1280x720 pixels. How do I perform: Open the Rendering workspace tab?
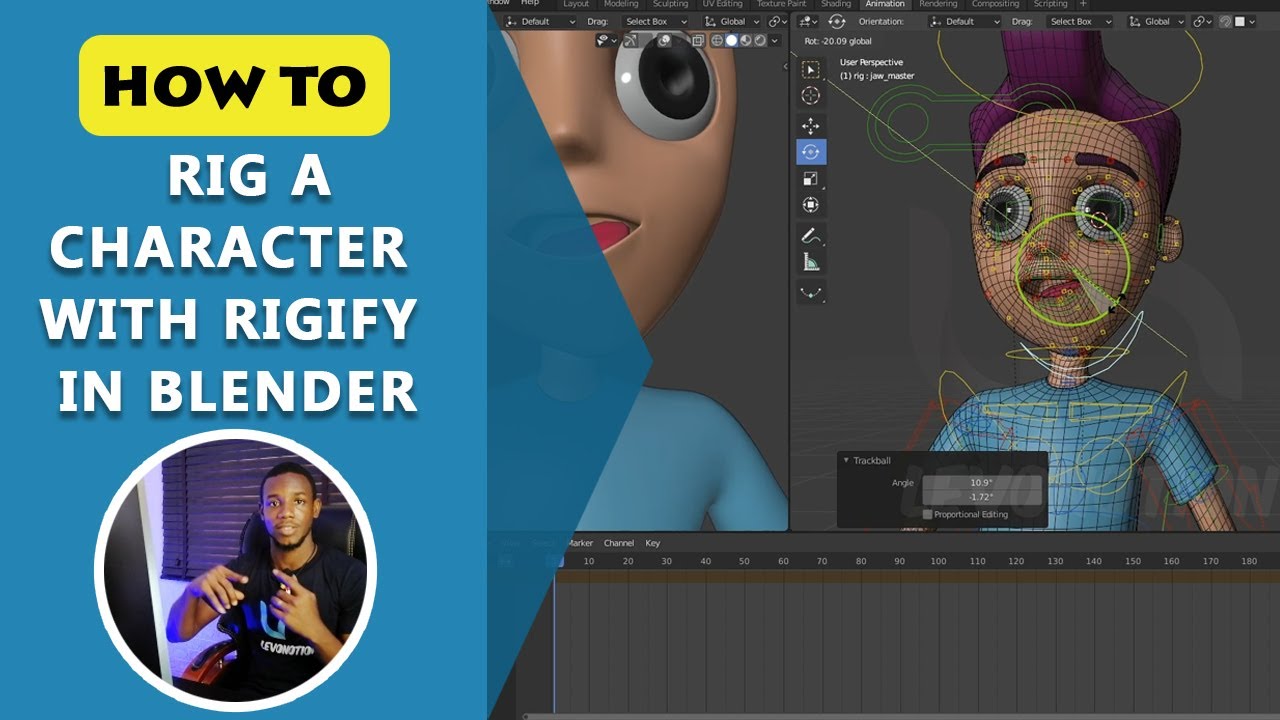click(938, 4)
